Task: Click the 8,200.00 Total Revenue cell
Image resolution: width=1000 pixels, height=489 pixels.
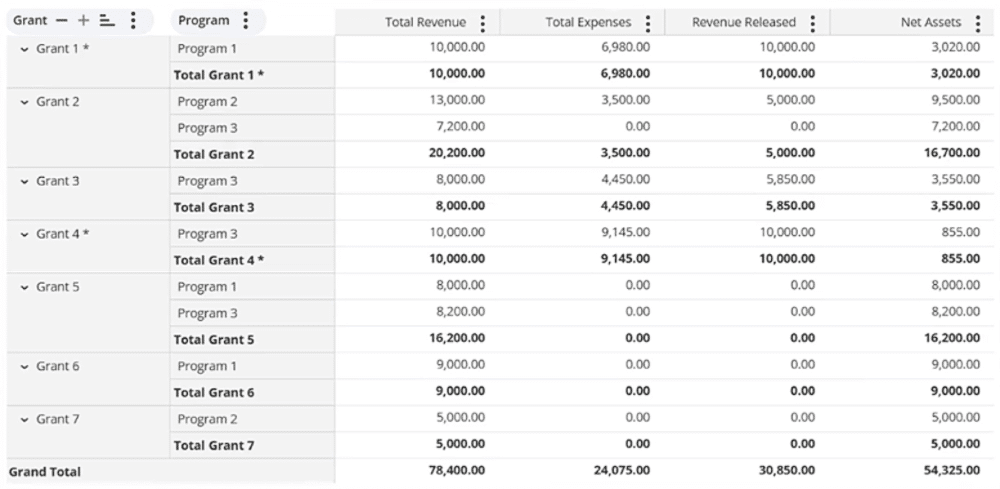Action: coord(460,312)
